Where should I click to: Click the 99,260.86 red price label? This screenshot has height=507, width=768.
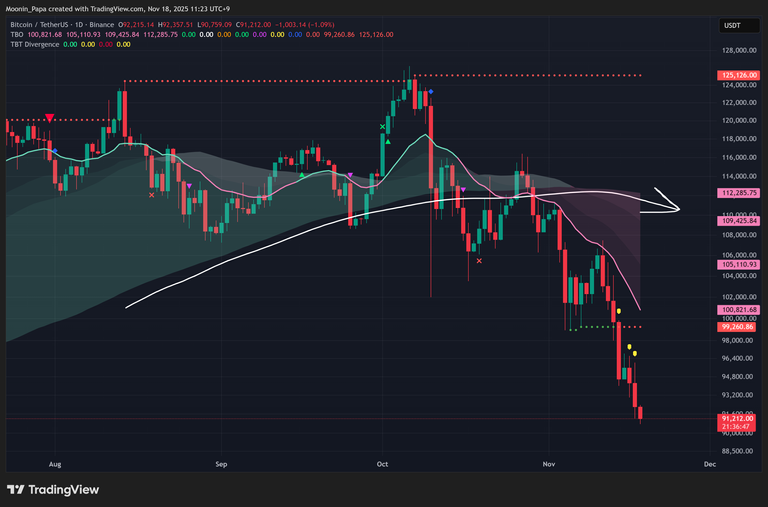click(x=739, y=327)
